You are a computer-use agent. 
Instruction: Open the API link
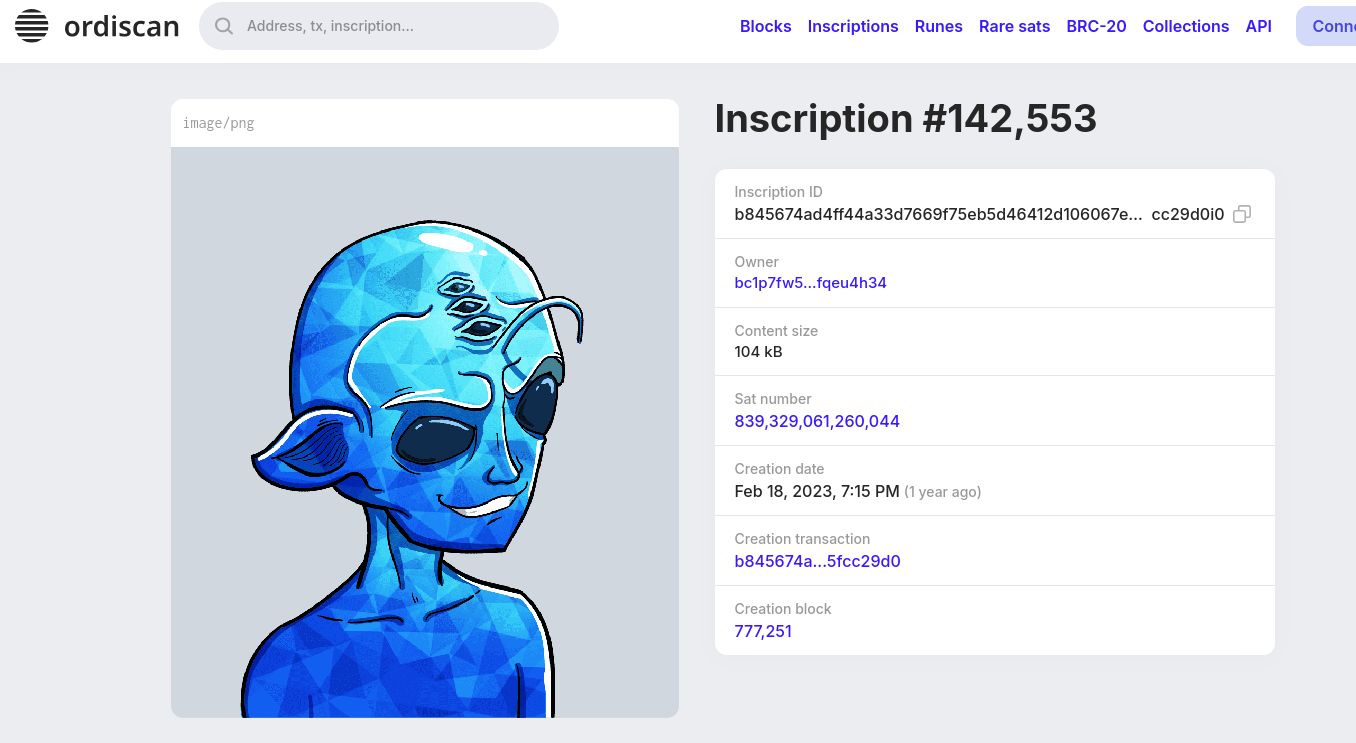[x=1258, y=26]
